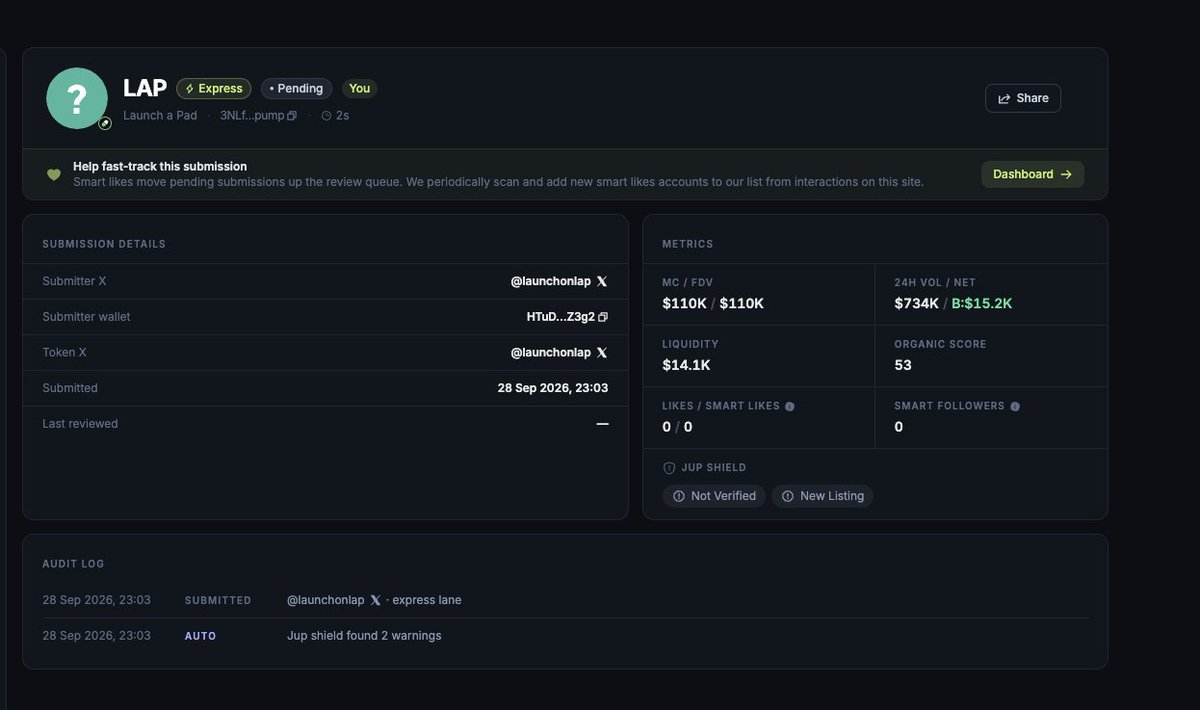Click the Launch a Pad subtitle
Viewport: 1200px width, 710px height.
click(160, 116)
